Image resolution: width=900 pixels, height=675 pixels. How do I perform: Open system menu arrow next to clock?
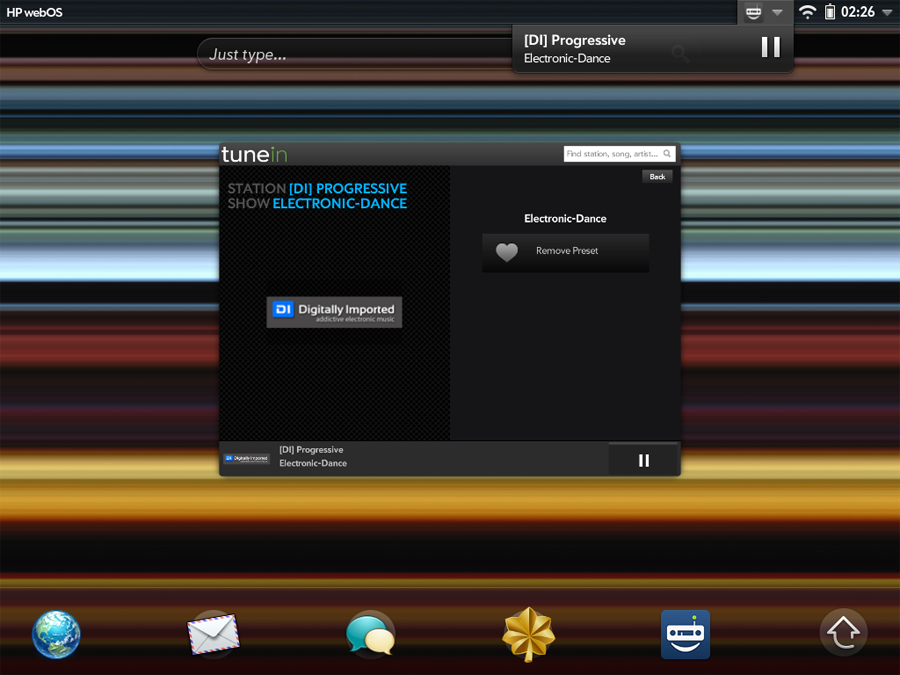pyautogui.click(x=887, y=13)
